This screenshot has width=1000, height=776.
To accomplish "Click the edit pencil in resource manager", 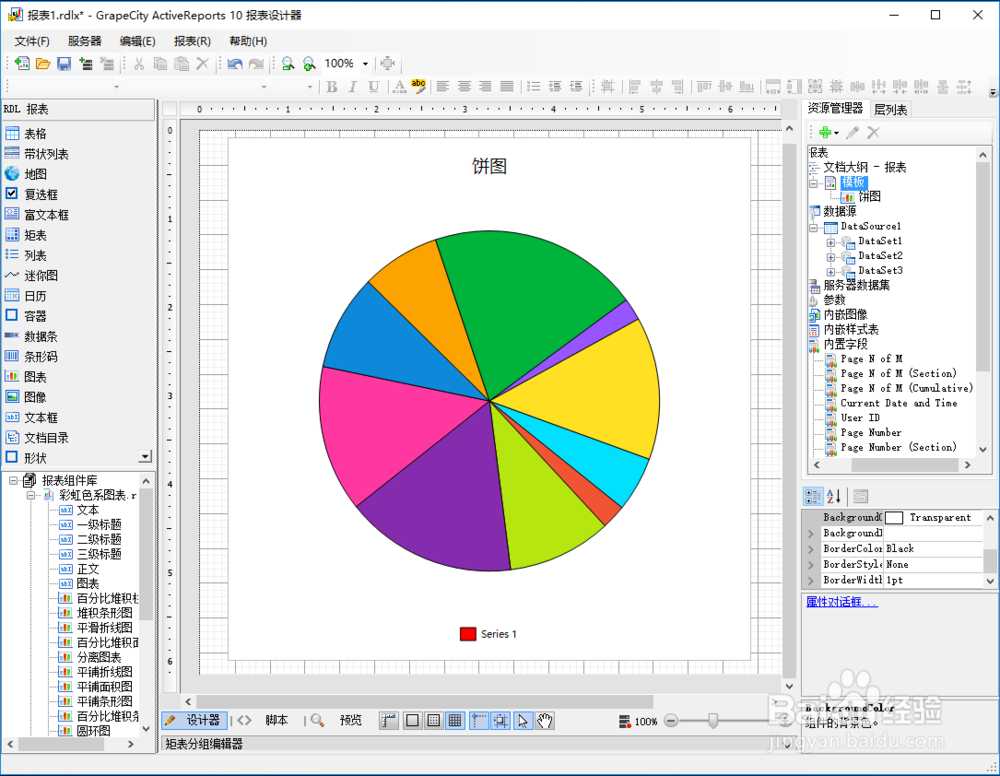I will 852,132.
